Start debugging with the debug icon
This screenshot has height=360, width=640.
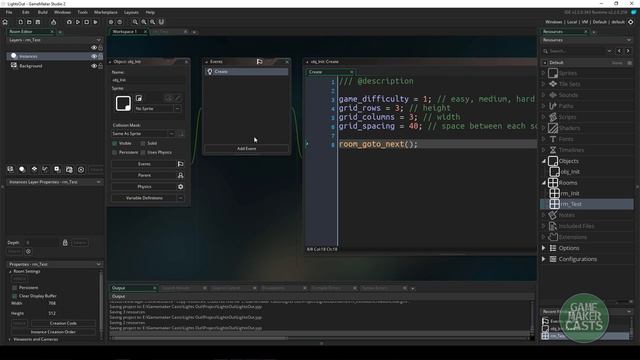pyautogui.click(x=69, y=22)
